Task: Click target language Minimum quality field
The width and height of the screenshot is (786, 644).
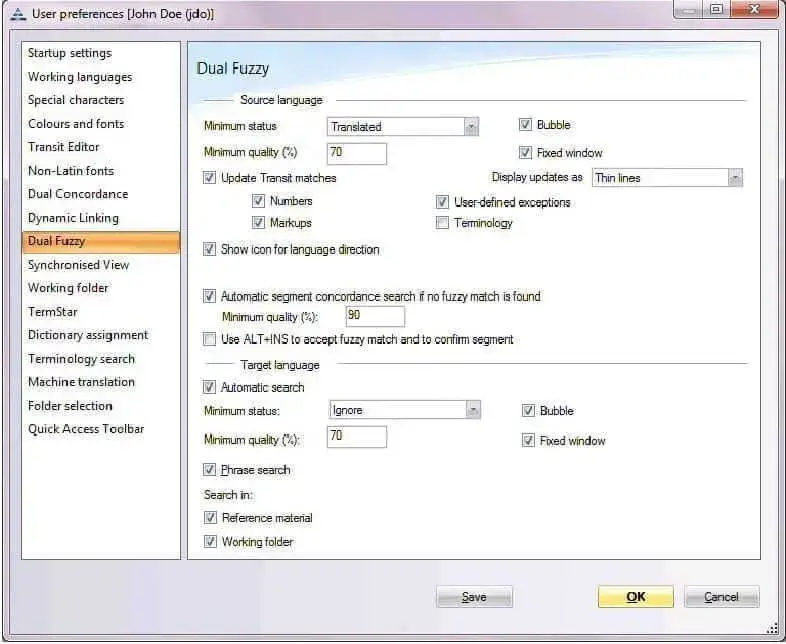Action: coord(356,437)
